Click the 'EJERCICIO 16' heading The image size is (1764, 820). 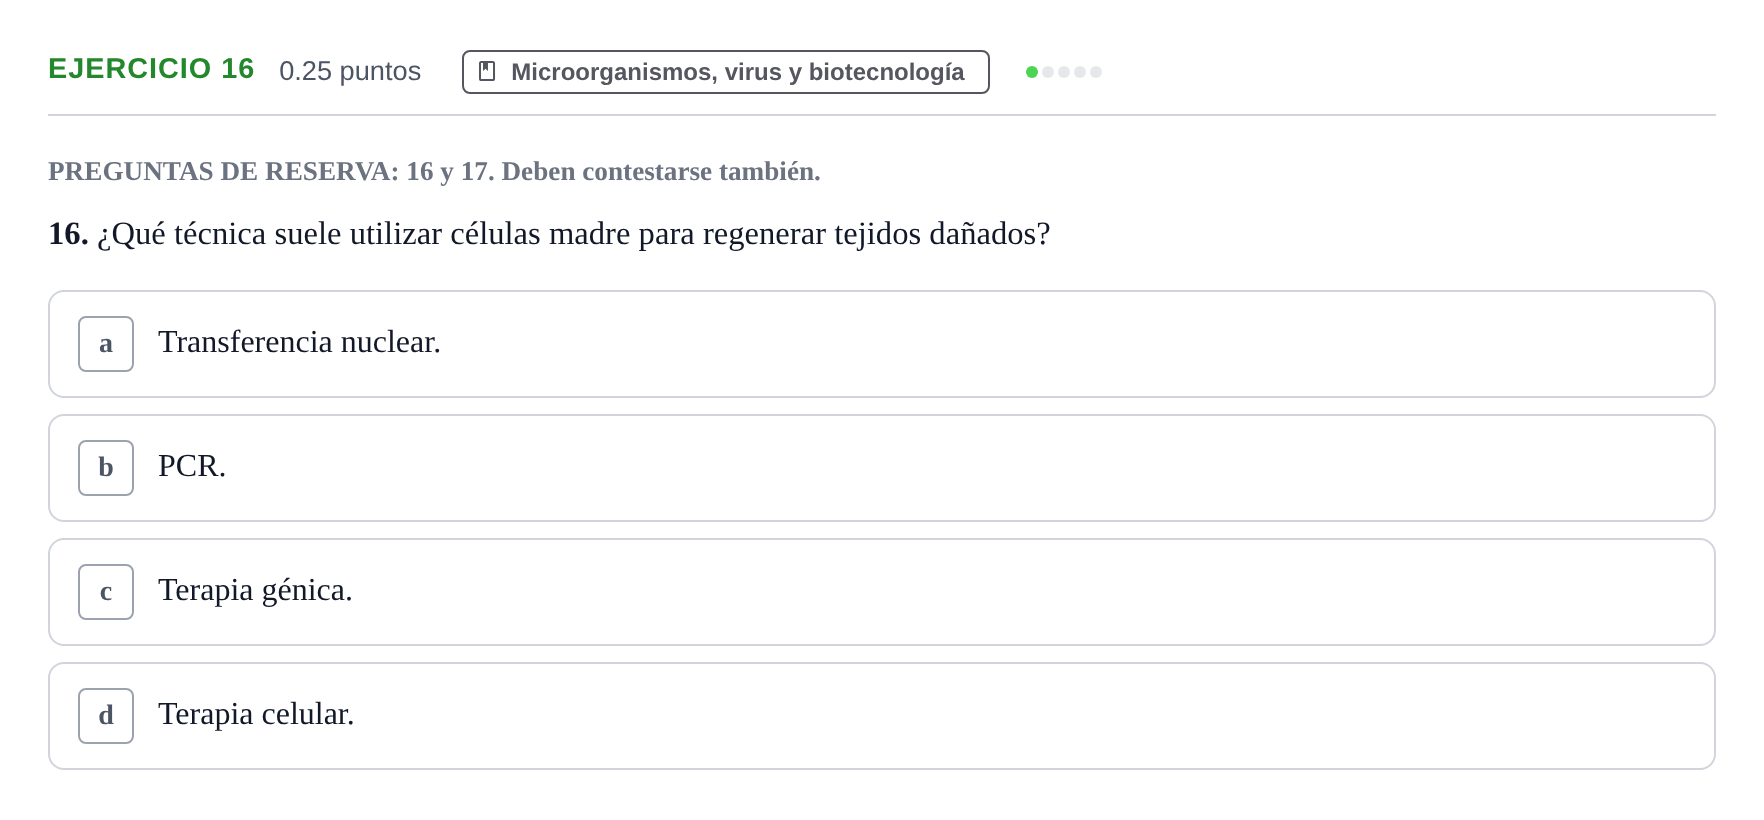151,69
